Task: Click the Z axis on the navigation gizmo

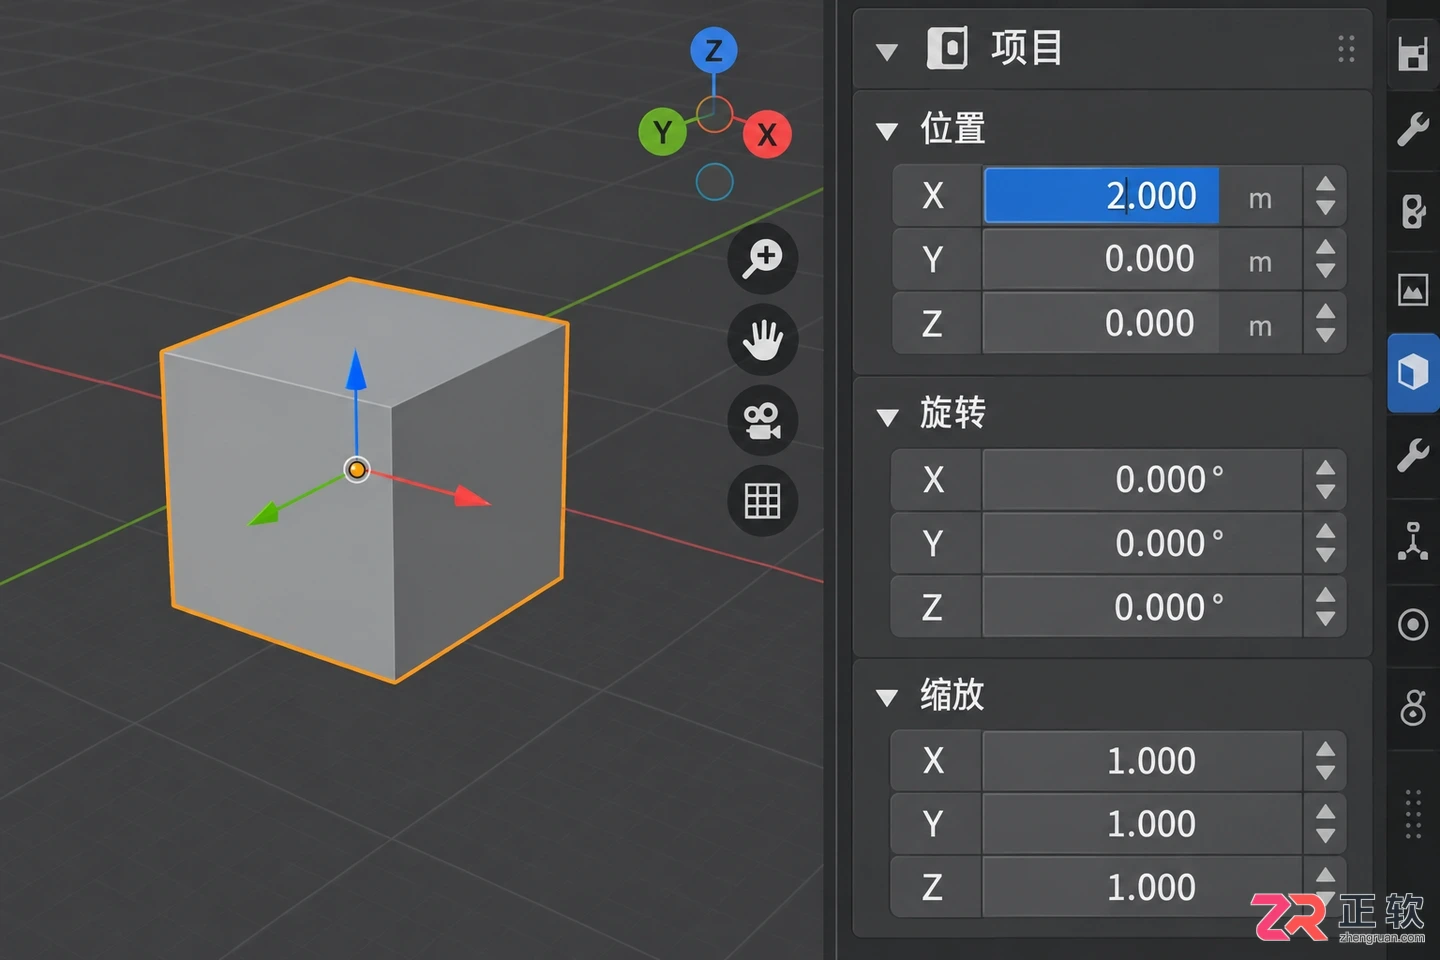Action: [x=714, y=51]
